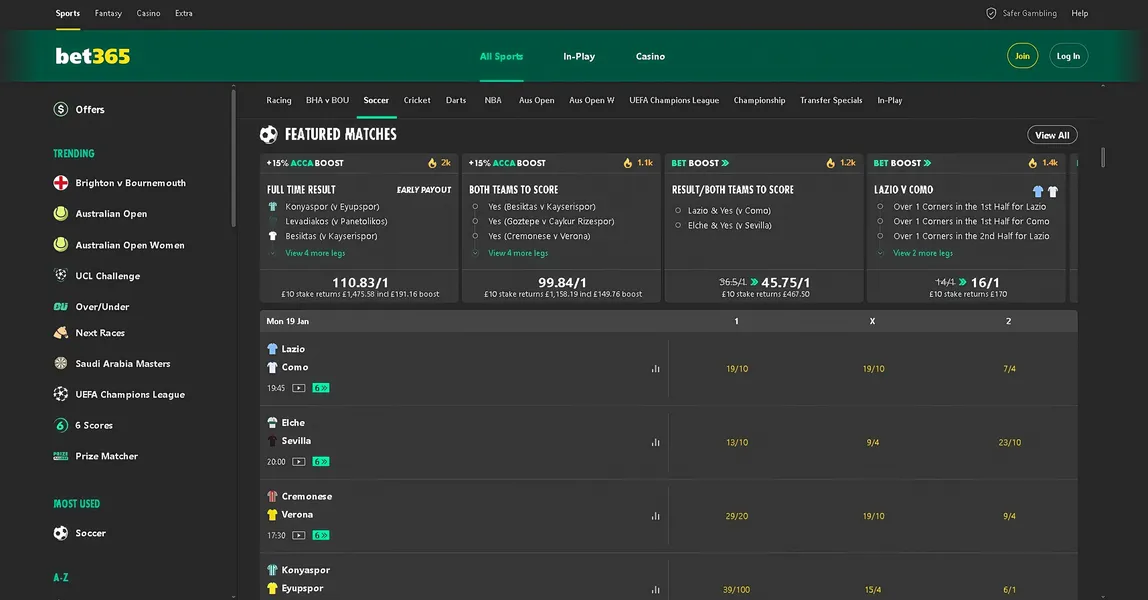Select the Prize Matcher icon
1148x600 pixels.
pos(61,456)
